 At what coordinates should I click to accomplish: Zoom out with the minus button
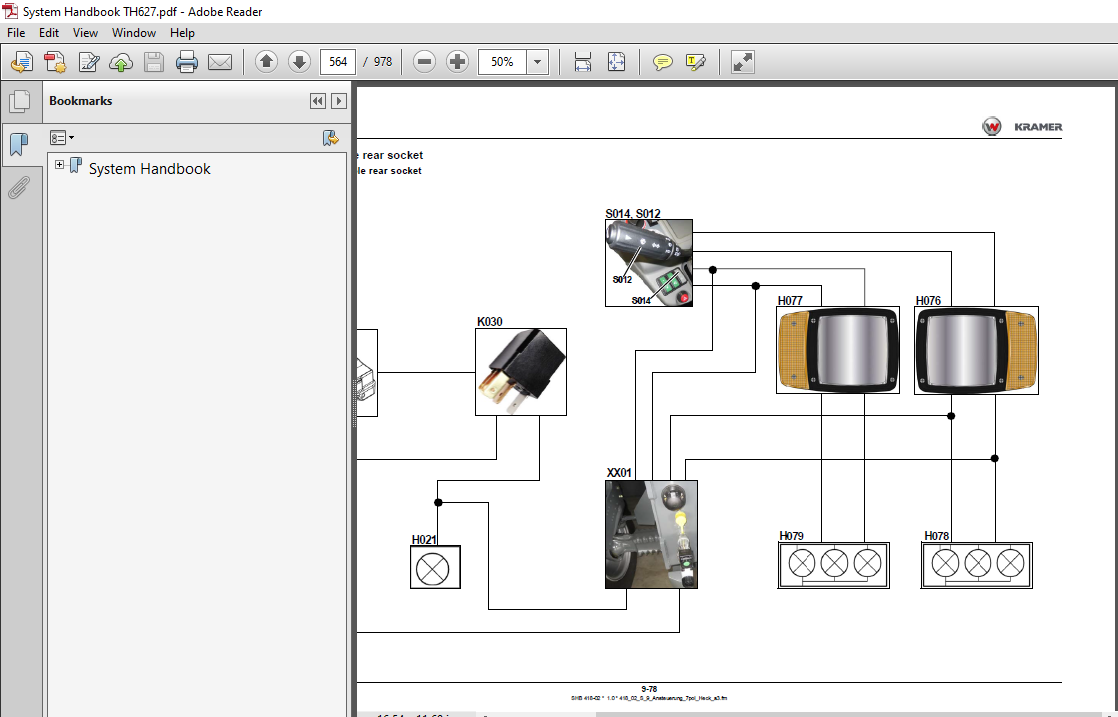[x=424, y=62]
